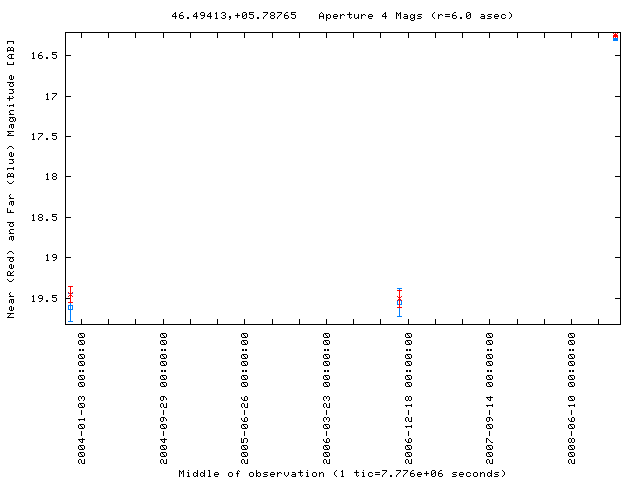Viewport: 640px width, 480px height.
Task: Click the blue far-UV square point near 2004-01-03
Action: [x=71, y=307]
